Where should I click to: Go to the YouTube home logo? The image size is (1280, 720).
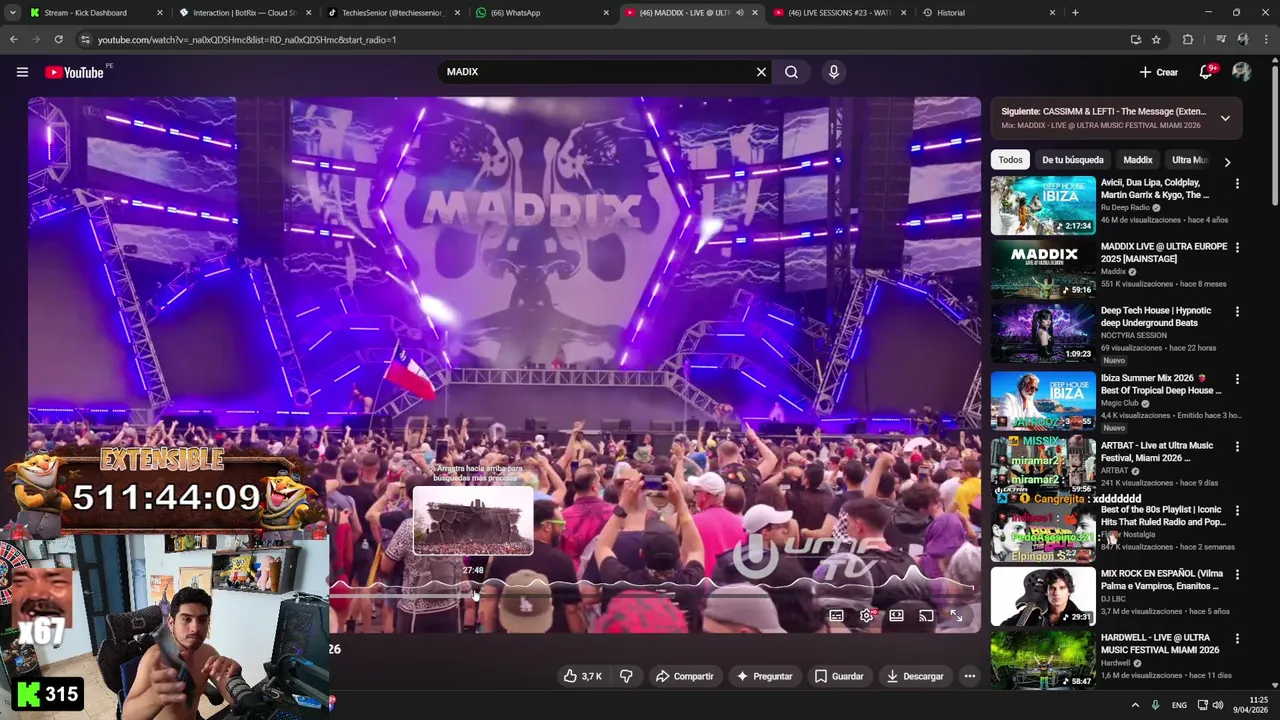[75, 72]
